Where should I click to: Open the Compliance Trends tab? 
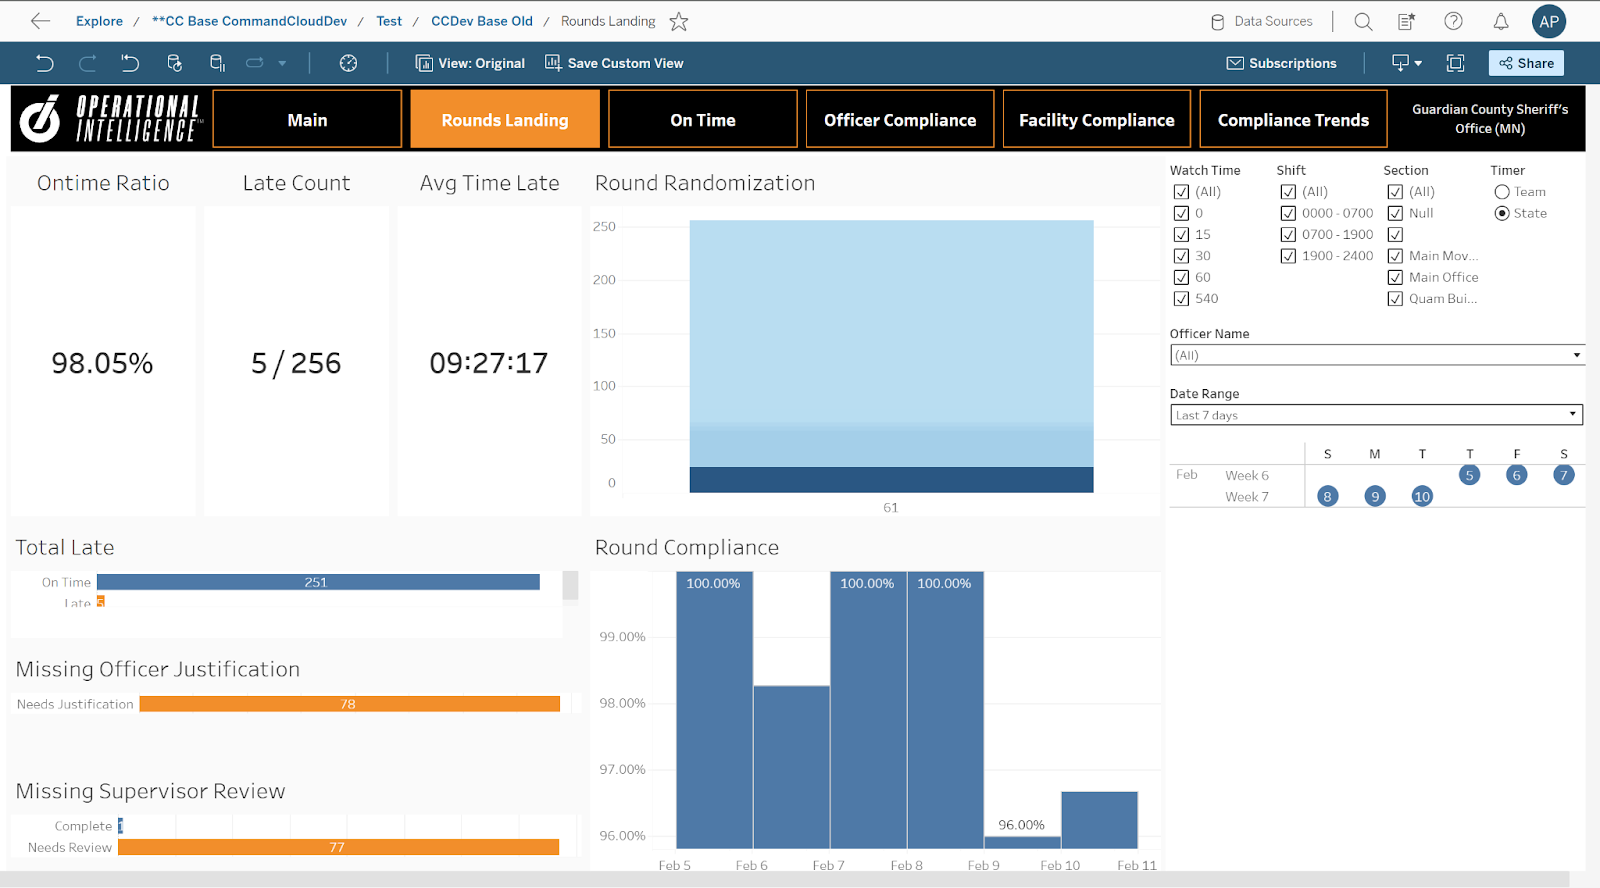coord(1293,119)
